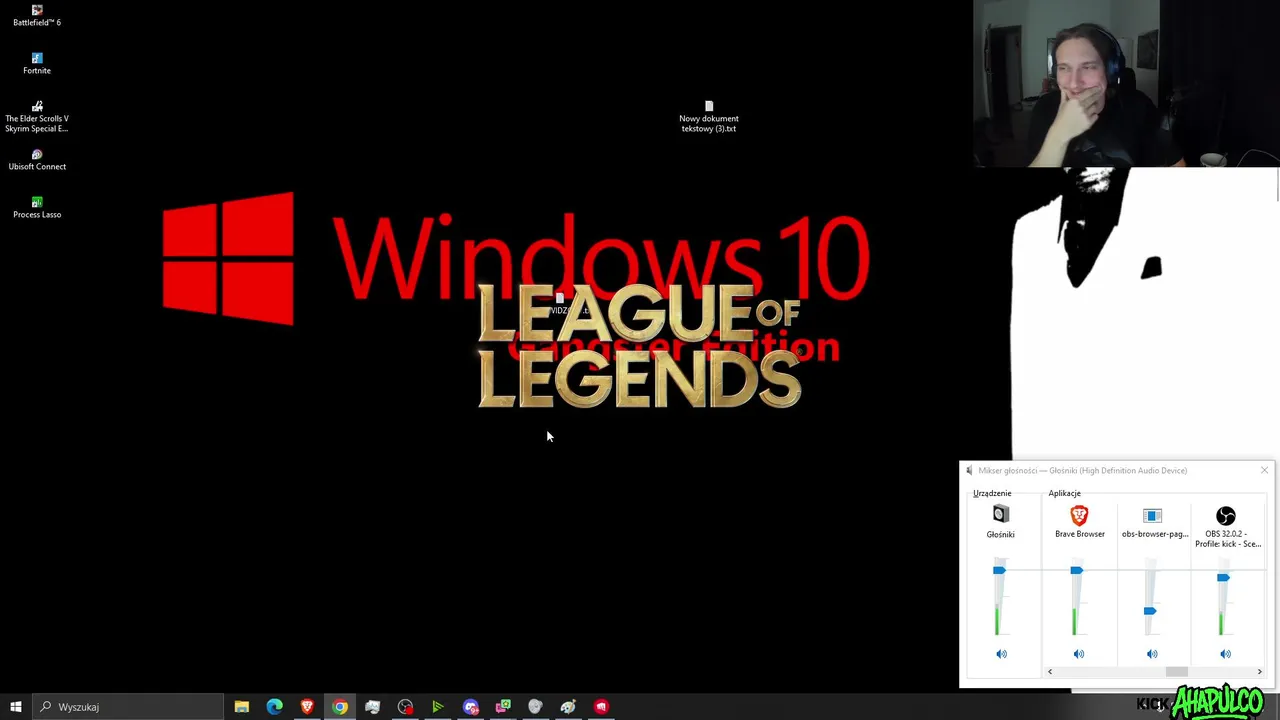Click the Urządzenie group label
This screenshot has width=1280, height=720.
click(x=992, y=493)
